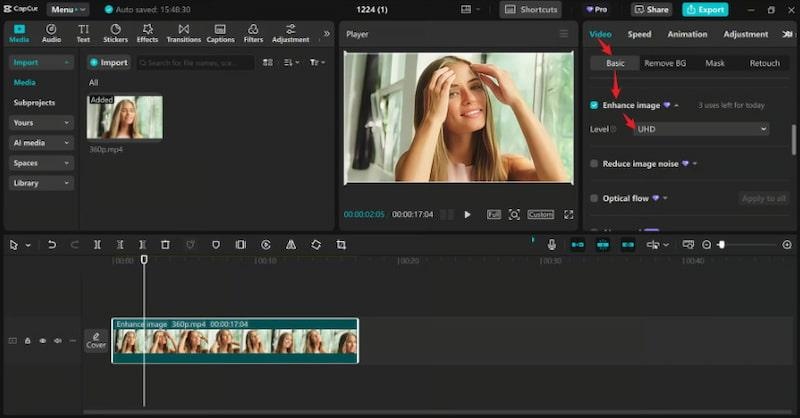Switch to the Animation tab

tap(687, 34)
